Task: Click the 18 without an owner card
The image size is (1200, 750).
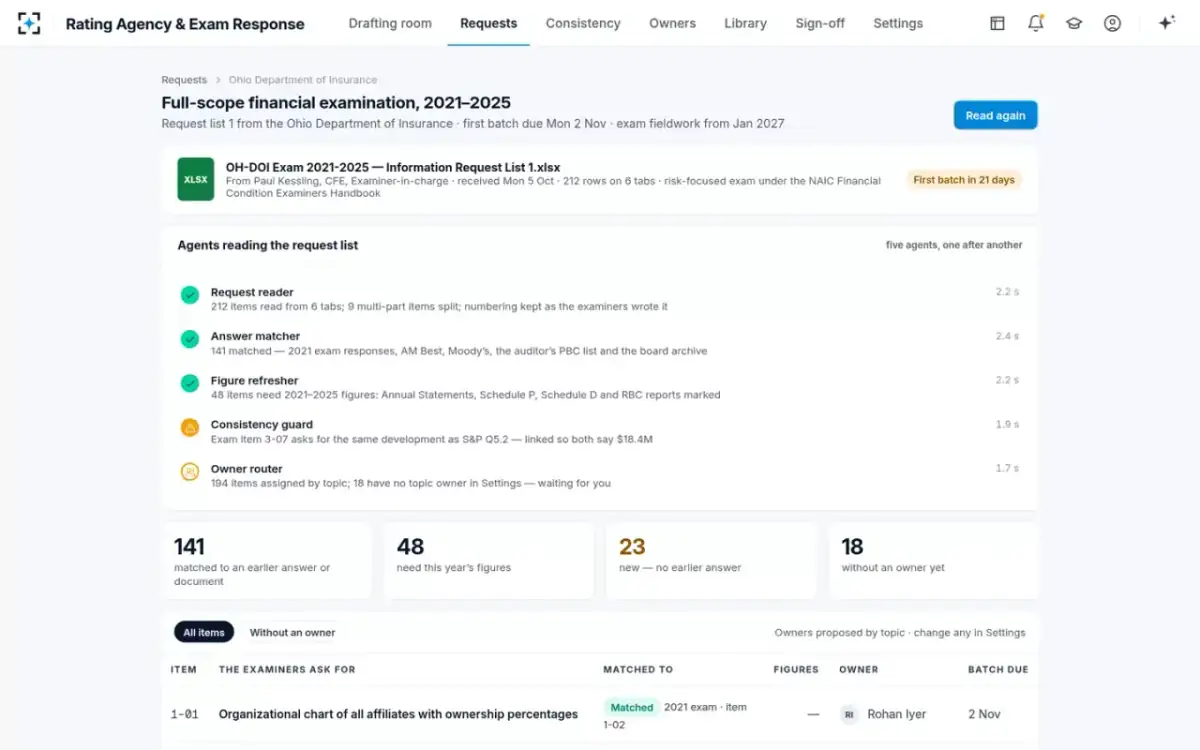Action: pos(934,560)
